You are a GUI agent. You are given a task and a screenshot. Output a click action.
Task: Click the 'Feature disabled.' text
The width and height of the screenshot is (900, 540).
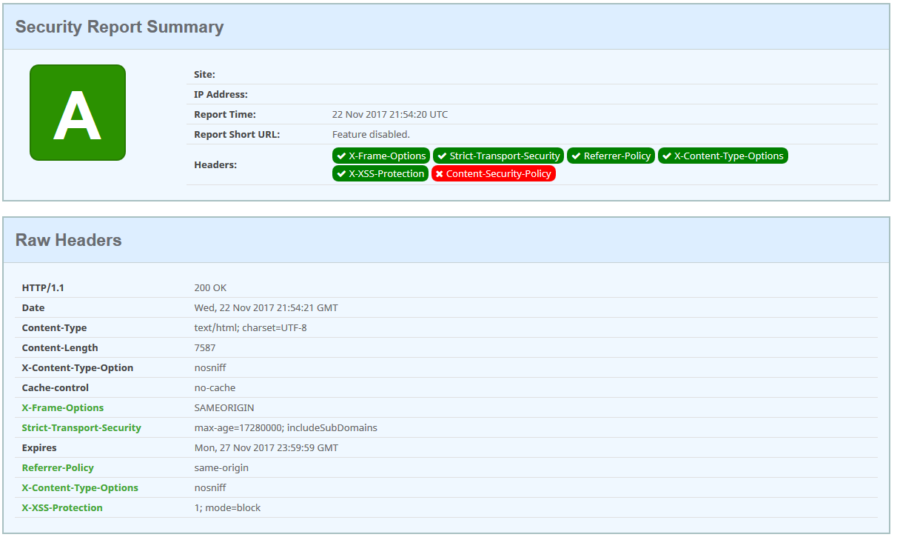371,134
